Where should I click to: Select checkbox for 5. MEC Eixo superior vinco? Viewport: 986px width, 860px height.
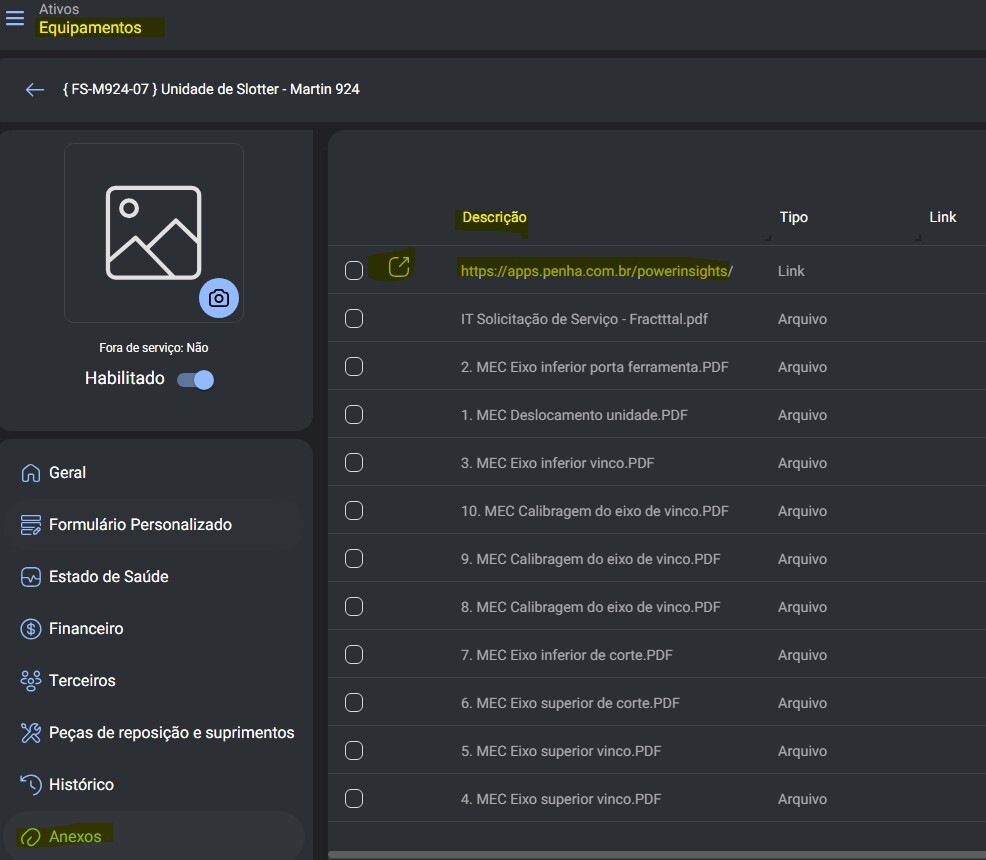(x=354, y=751)
